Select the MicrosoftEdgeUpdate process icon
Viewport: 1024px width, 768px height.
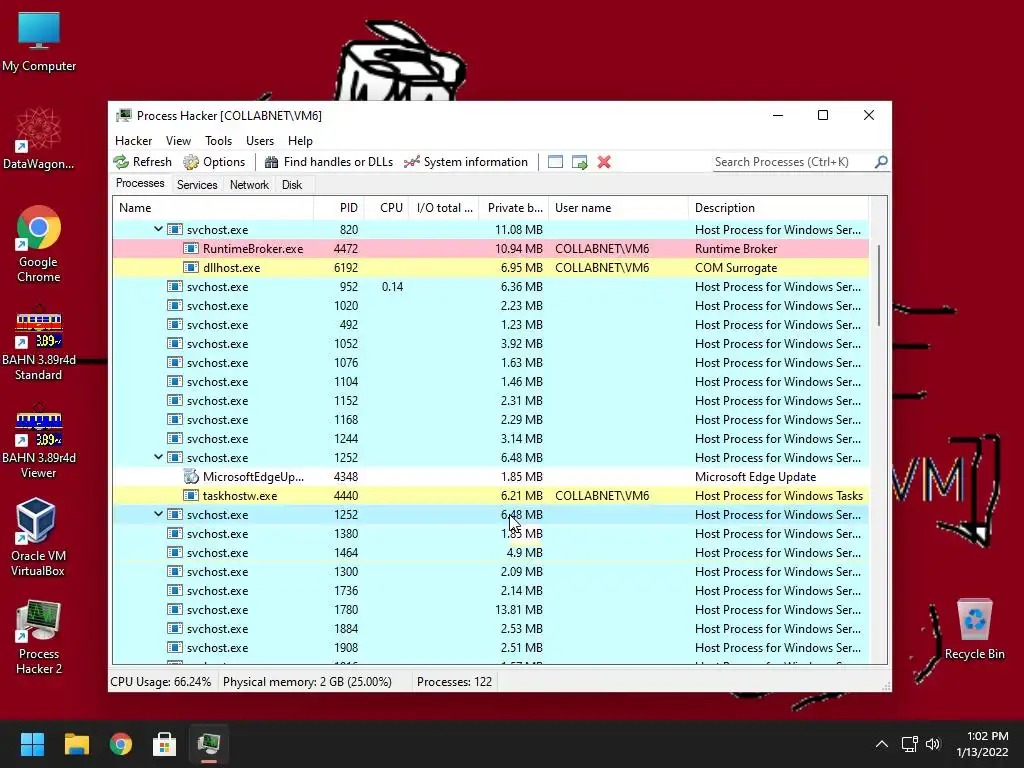pyautogui.click(x=191, y=476)
